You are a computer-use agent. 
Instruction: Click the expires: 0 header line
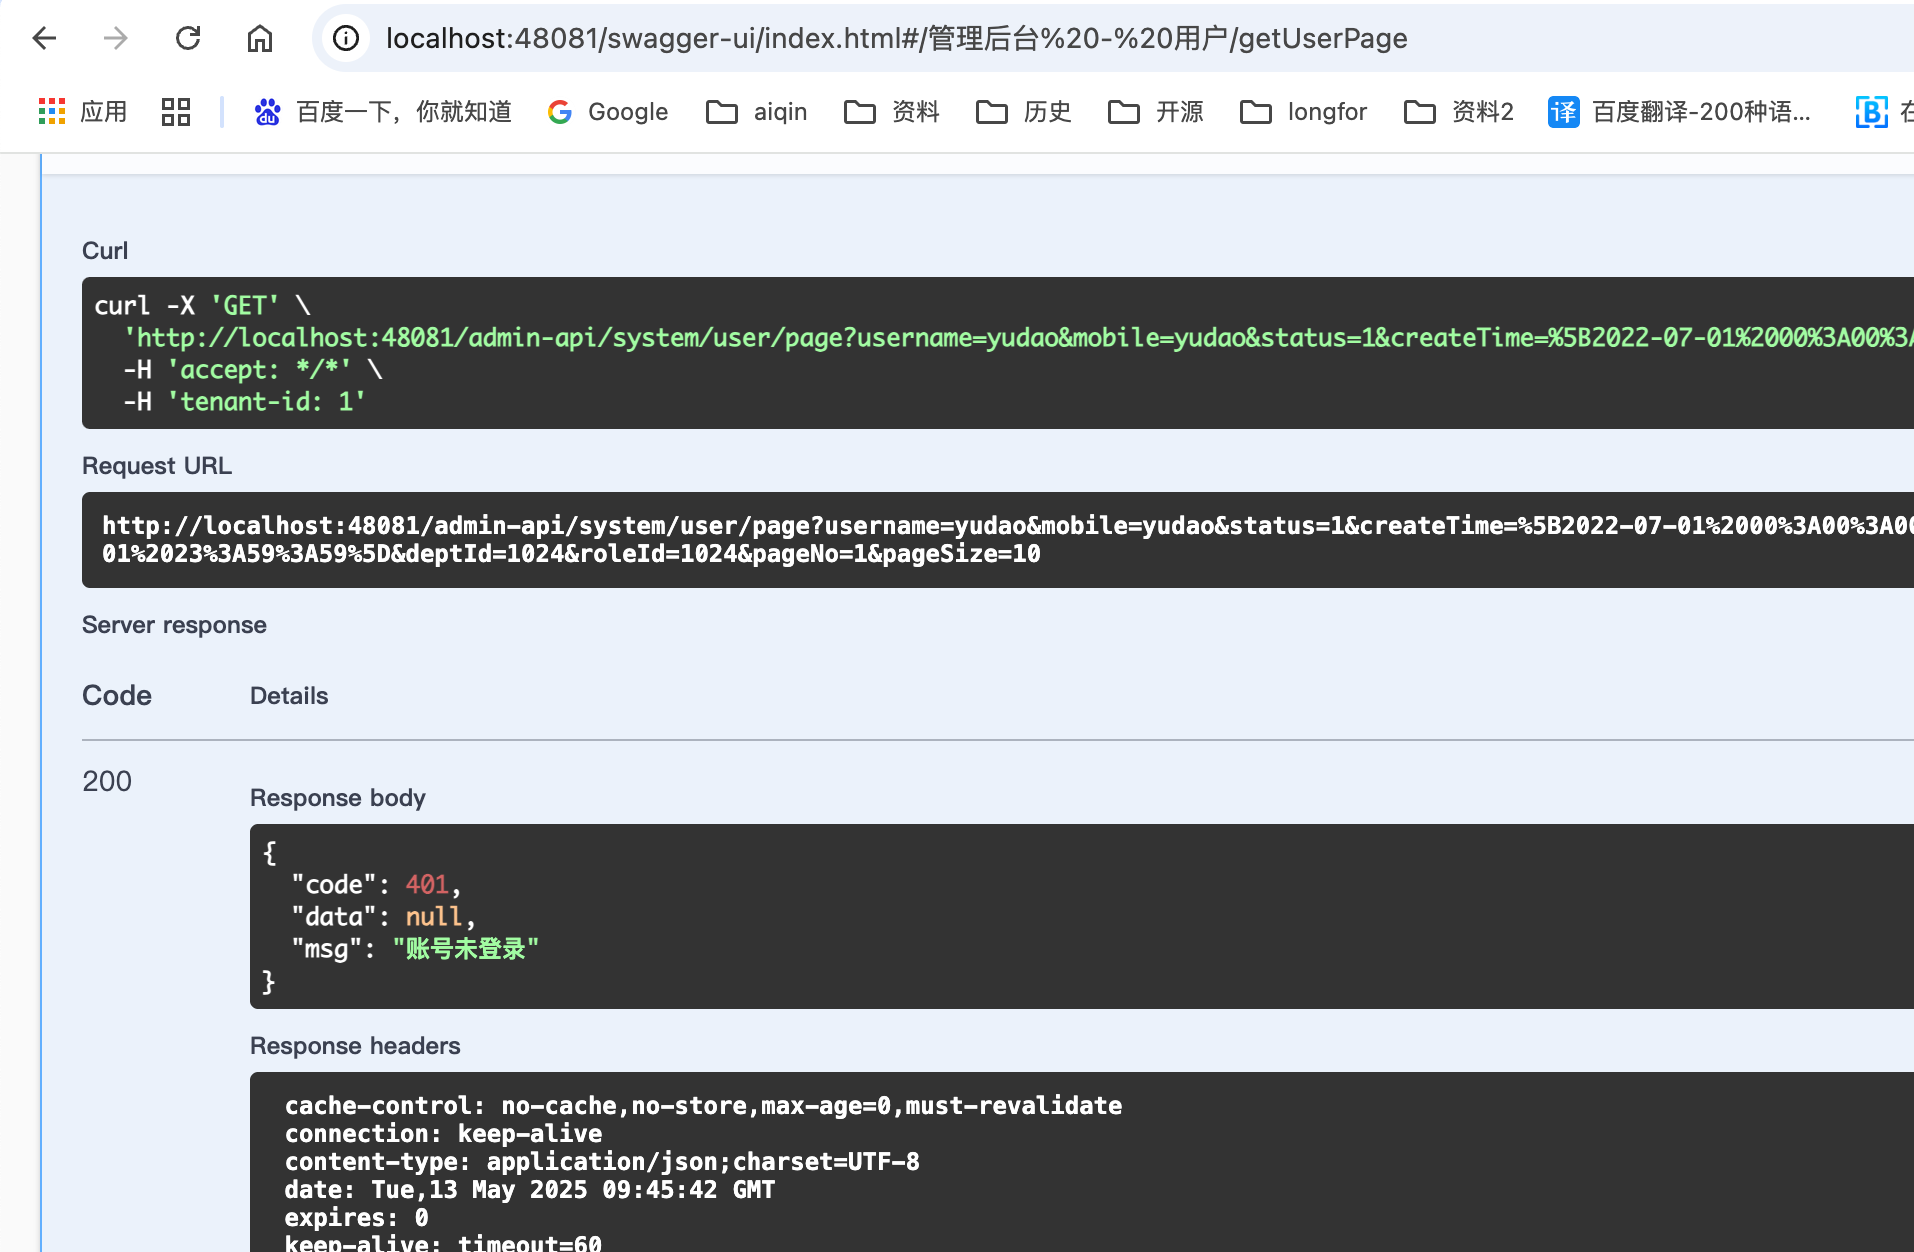pyautogui.click(x=356, y=1217)
